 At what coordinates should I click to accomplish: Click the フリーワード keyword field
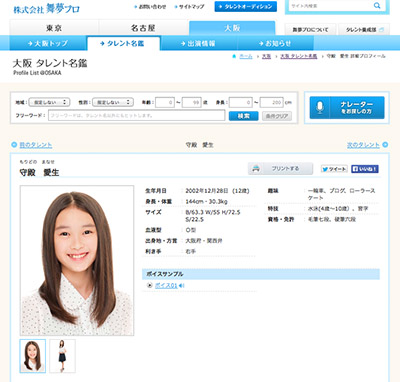click(137, 116)
